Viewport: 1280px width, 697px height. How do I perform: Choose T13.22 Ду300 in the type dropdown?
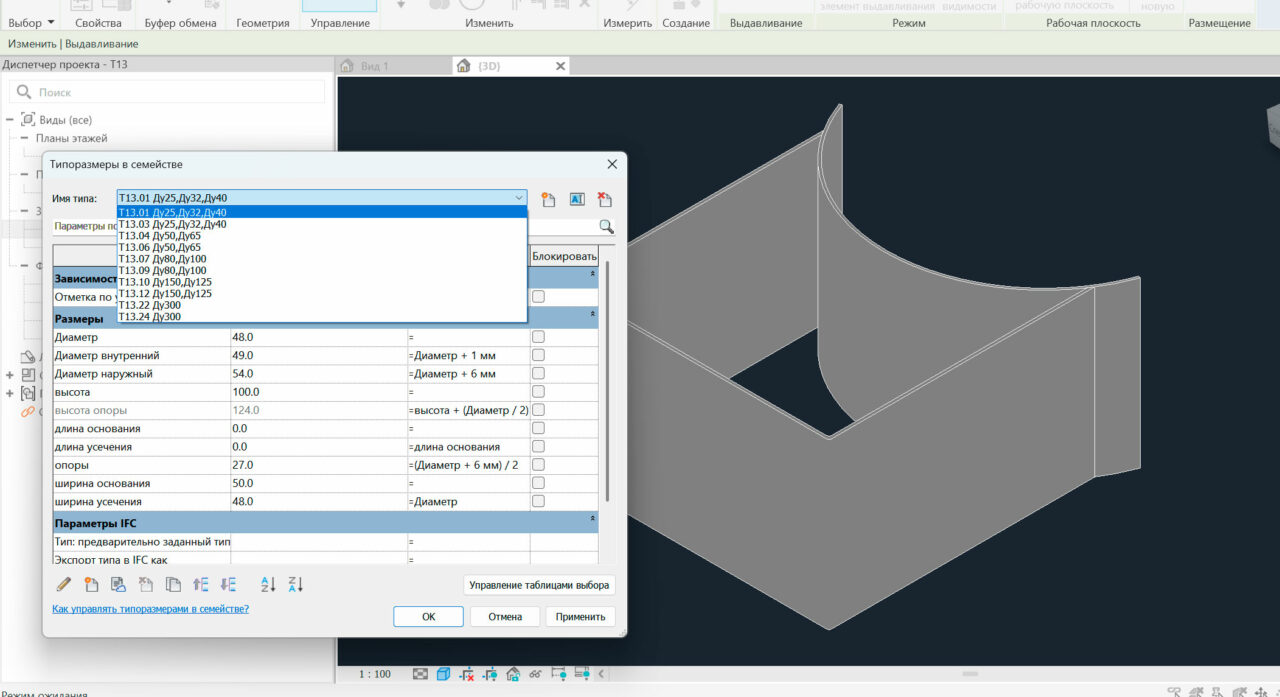(150, 306)
